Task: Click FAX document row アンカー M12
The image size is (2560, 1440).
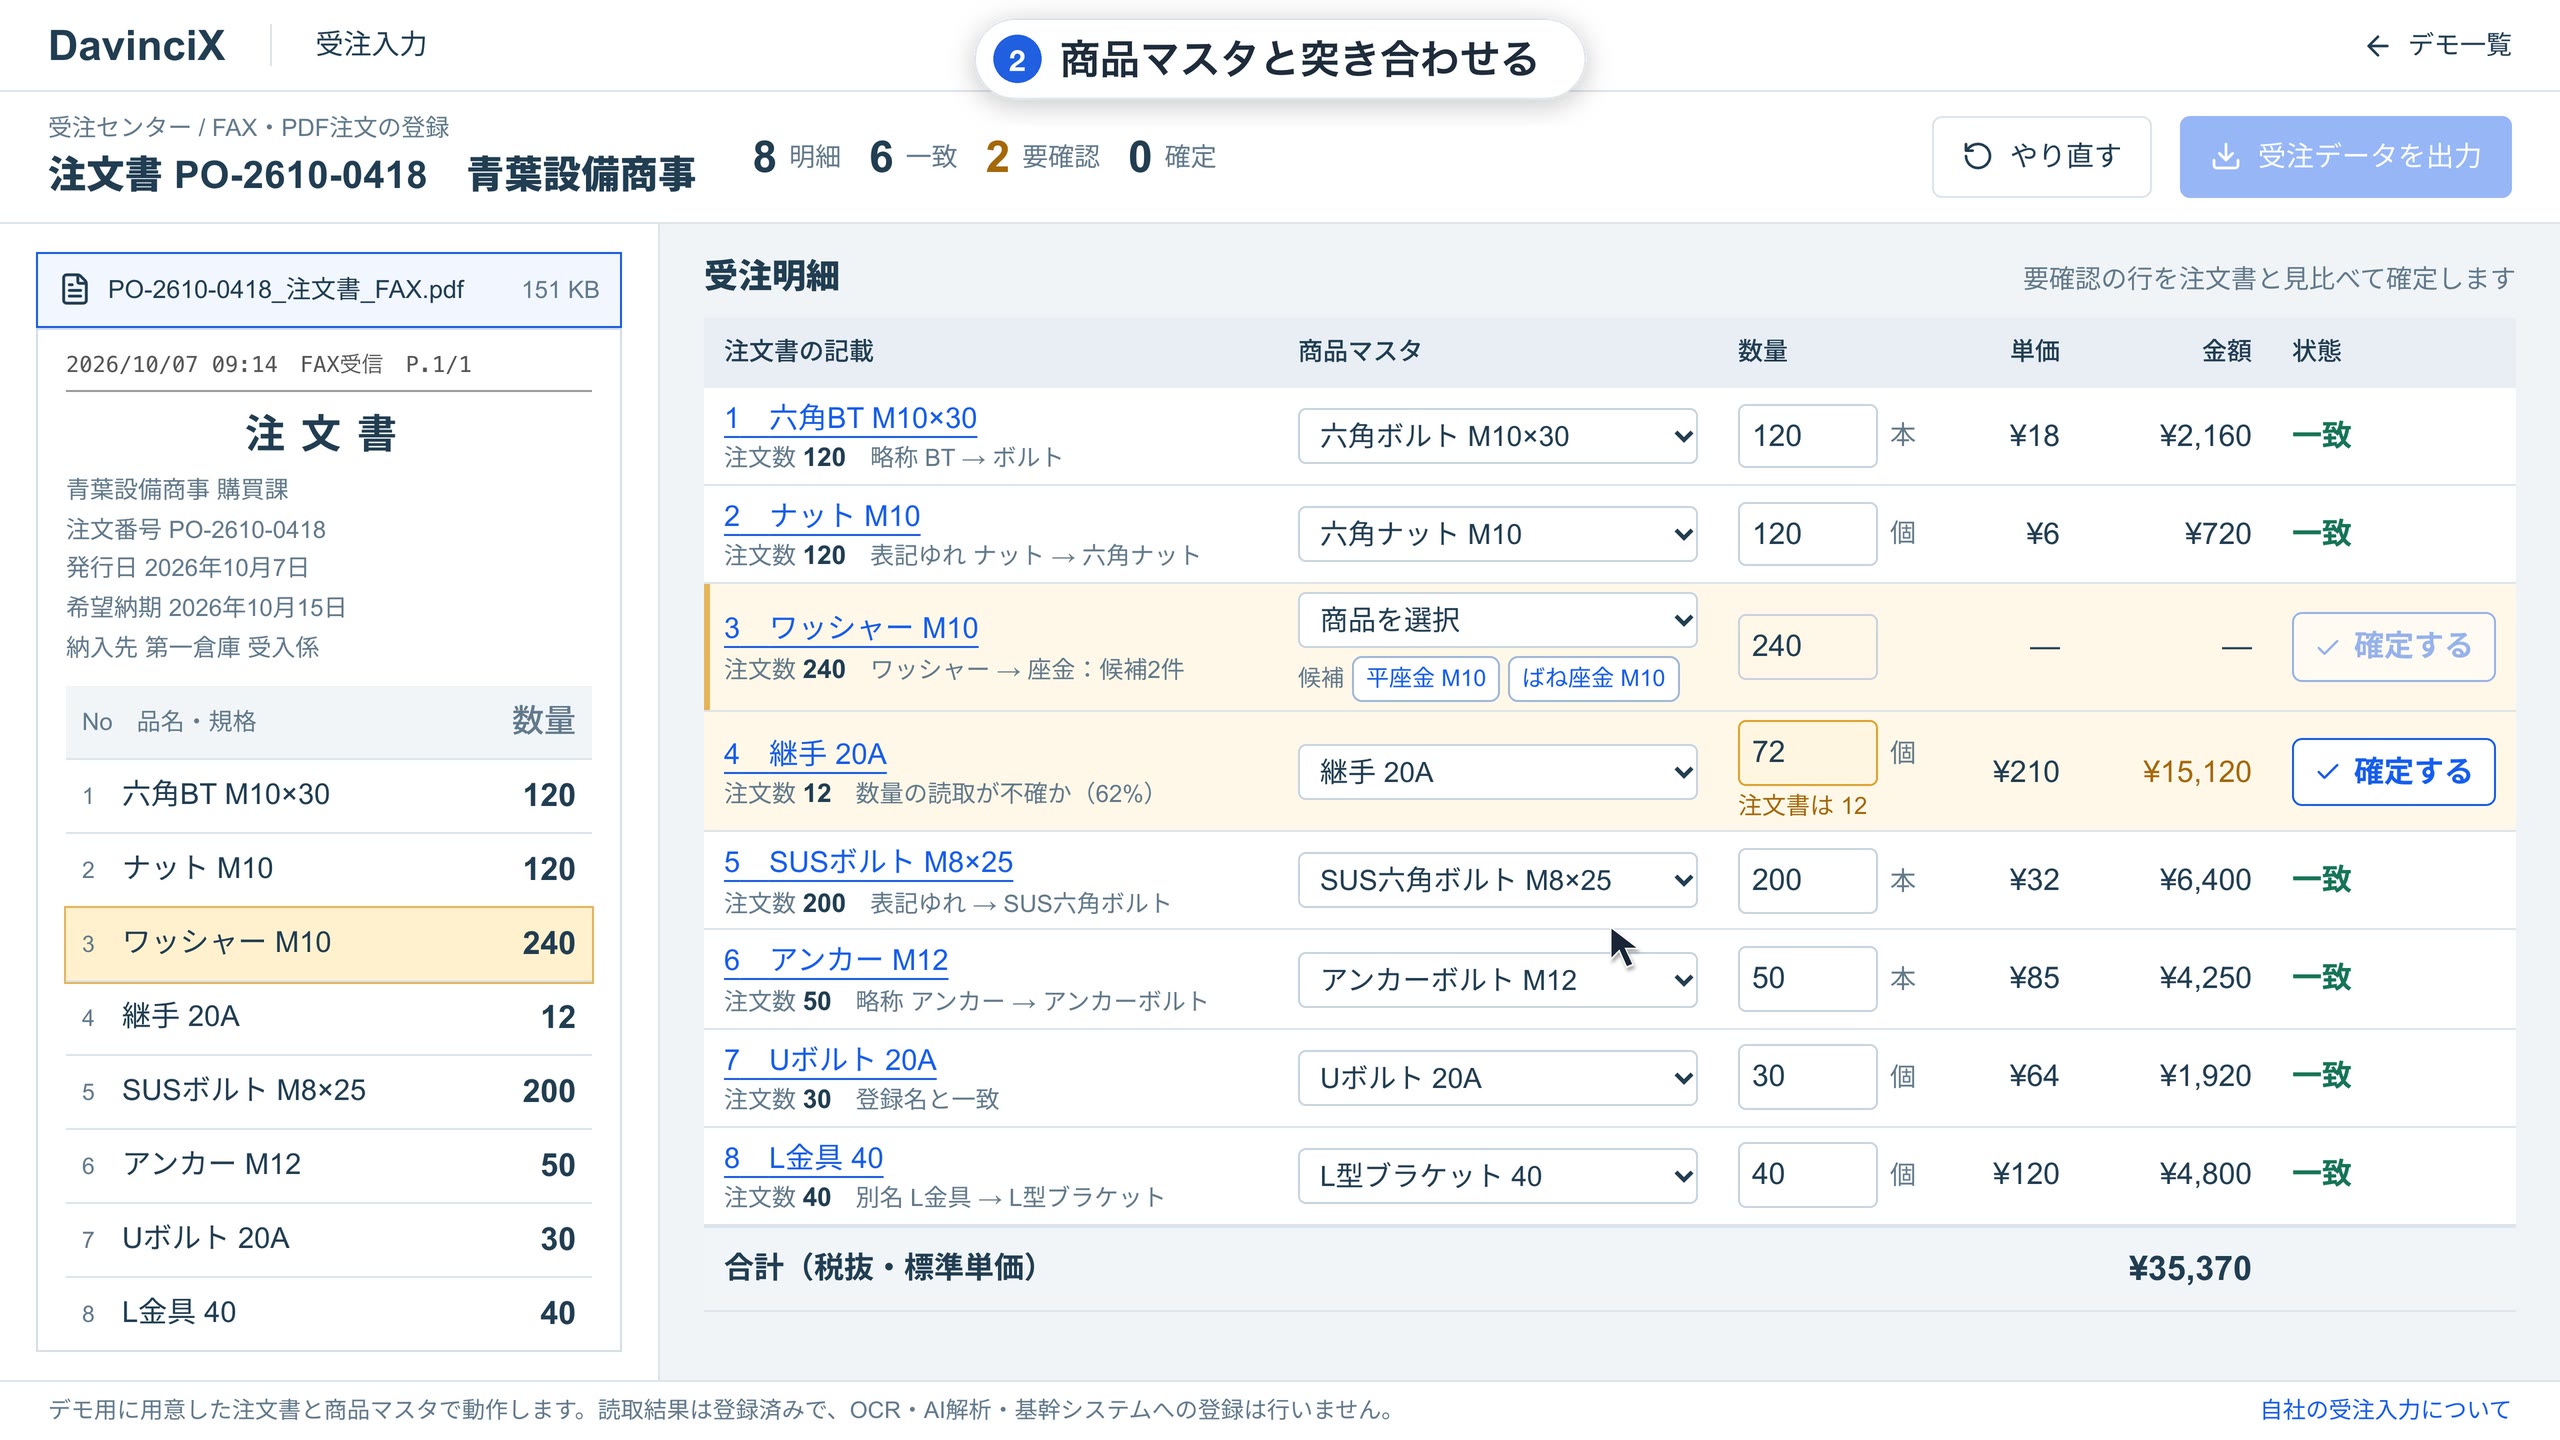Action: coord(329,1166)
